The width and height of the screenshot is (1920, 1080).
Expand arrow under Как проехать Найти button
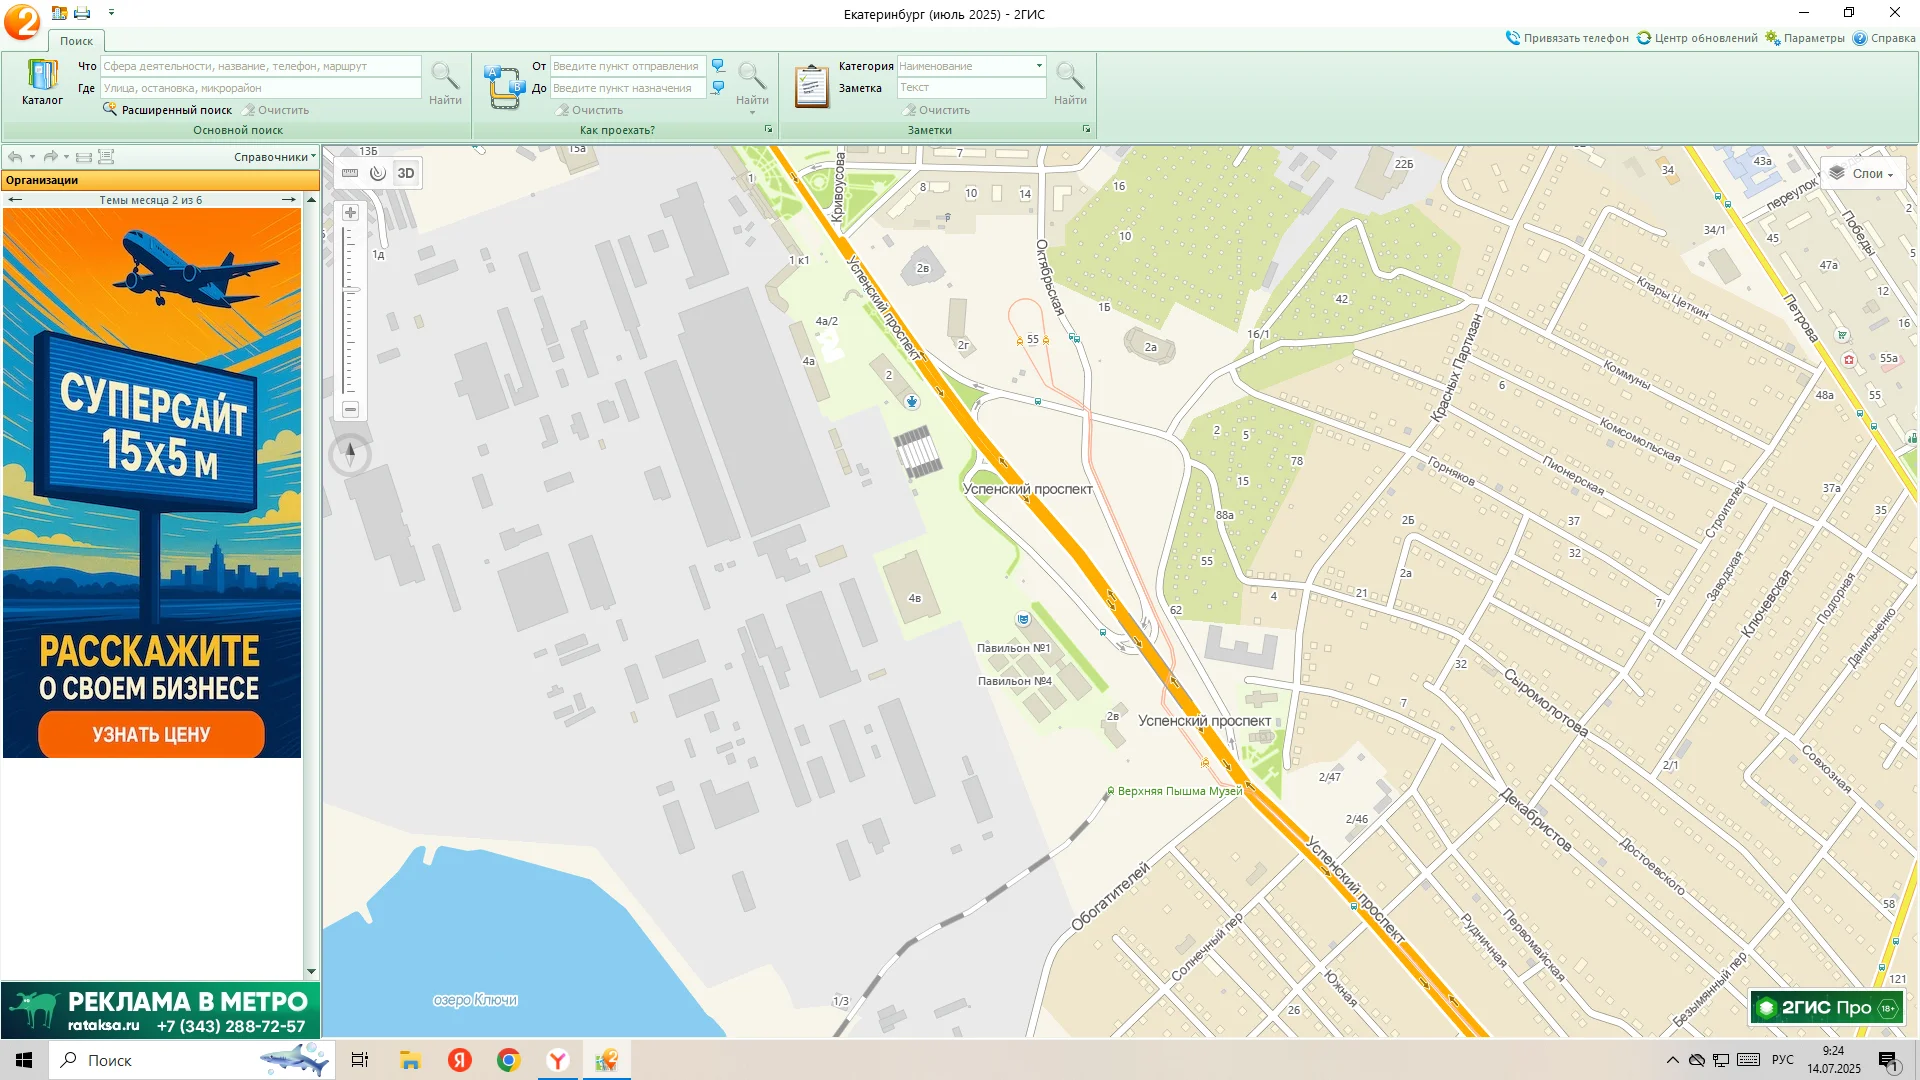point(752,112)
